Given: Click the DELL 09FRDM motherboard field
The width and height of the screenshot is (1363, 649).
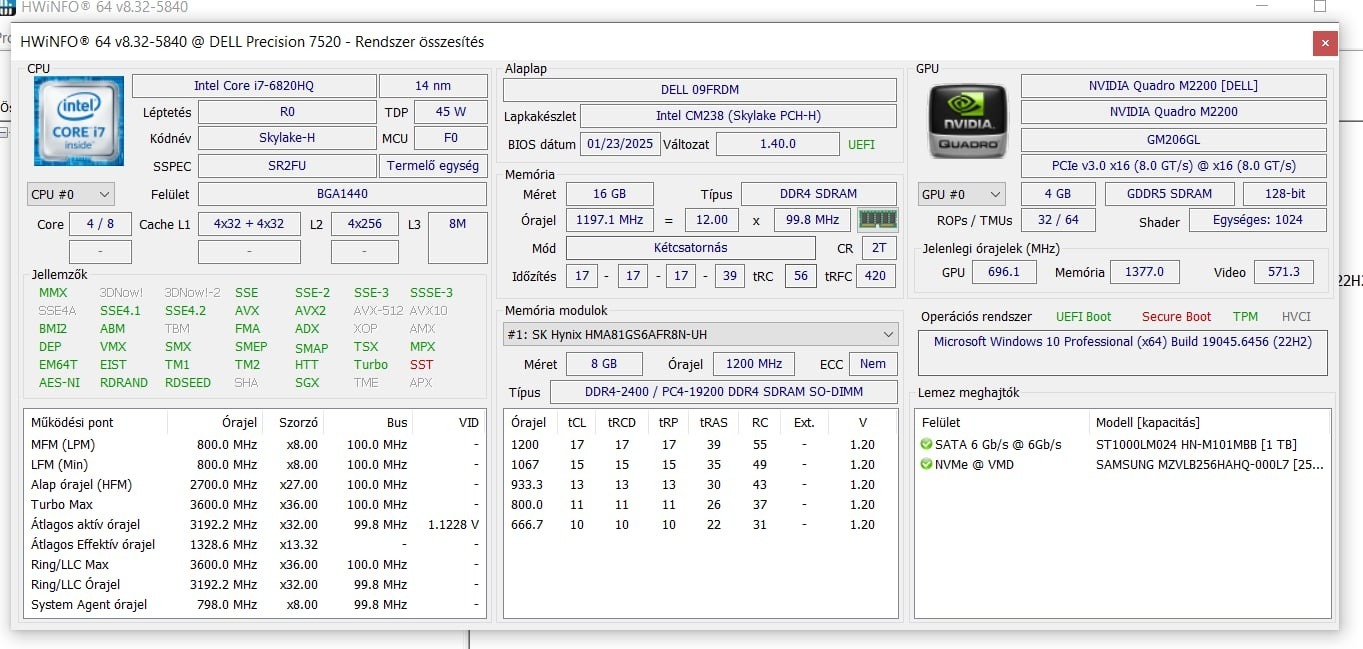Looking at the screenshot, I should tap(700, 90).
